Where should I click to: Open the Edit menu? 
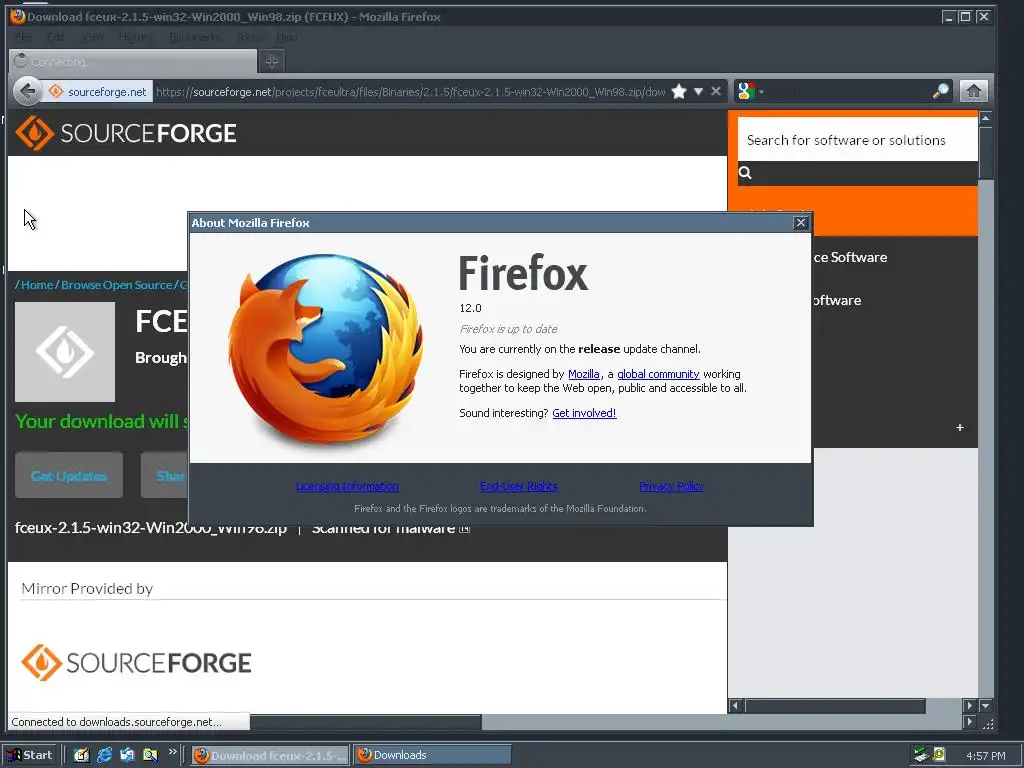[56, 37]
